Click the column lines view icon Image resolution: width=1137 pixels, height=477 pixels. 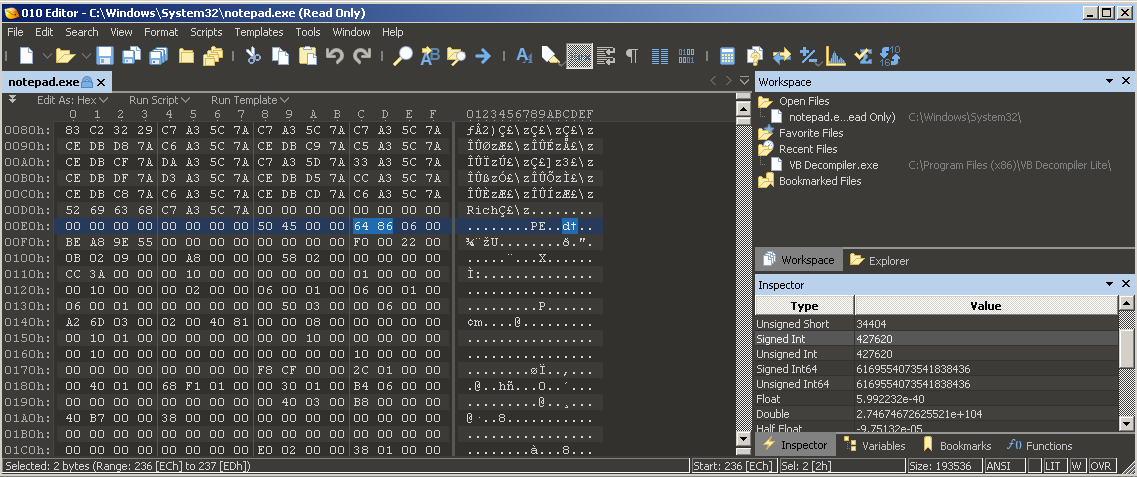(660, 56)
